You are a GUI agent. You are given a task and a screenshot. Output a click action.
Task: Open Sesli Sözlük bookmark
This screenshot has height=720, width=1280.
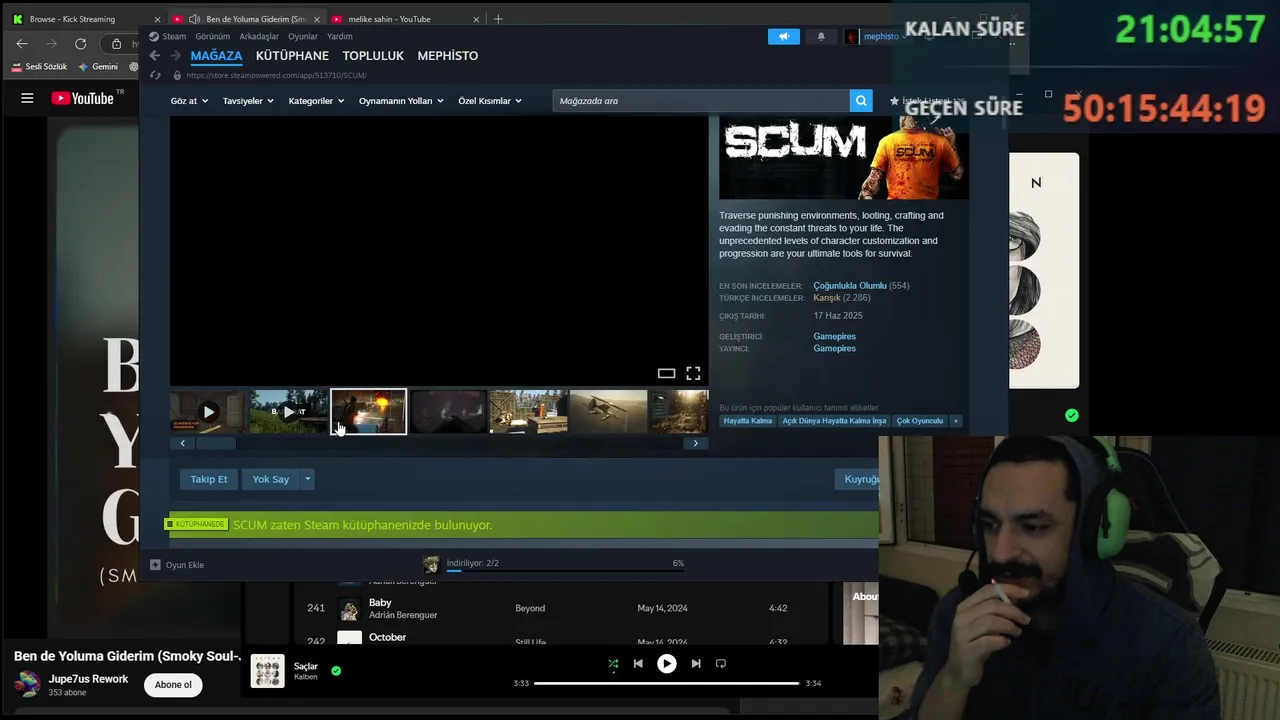tap(39, 66)
